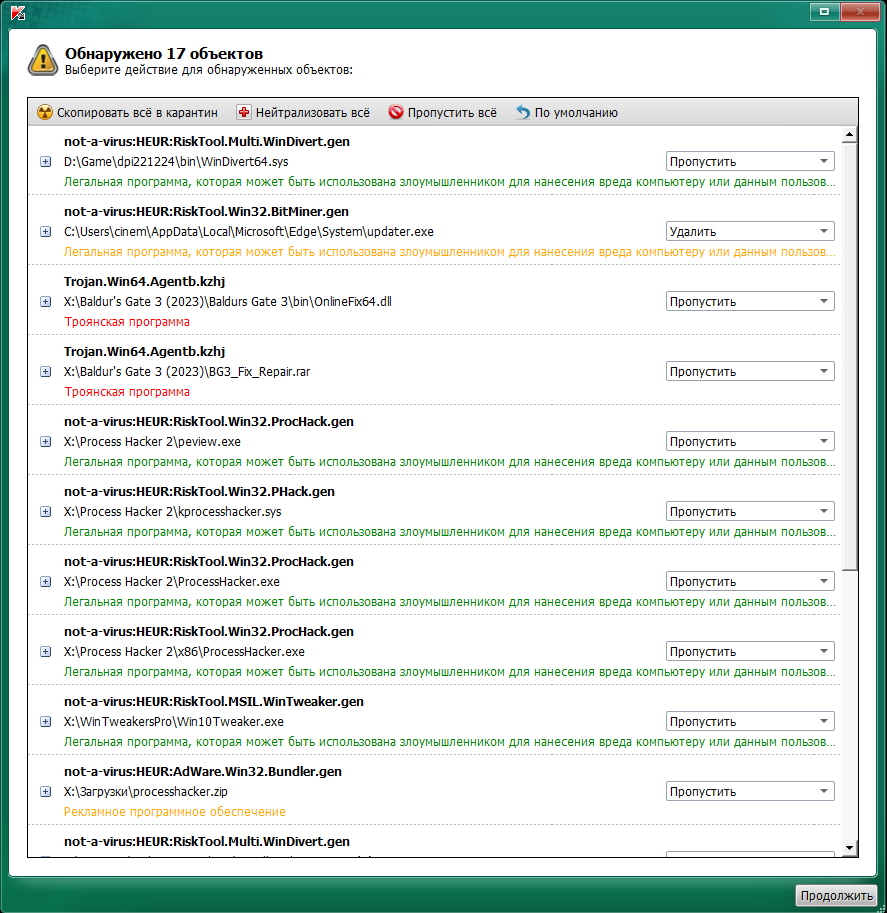The width and height of the screenshot is (887, 913).
Task: Open Удалить dropdown for updater.exe
Action: 750,231
